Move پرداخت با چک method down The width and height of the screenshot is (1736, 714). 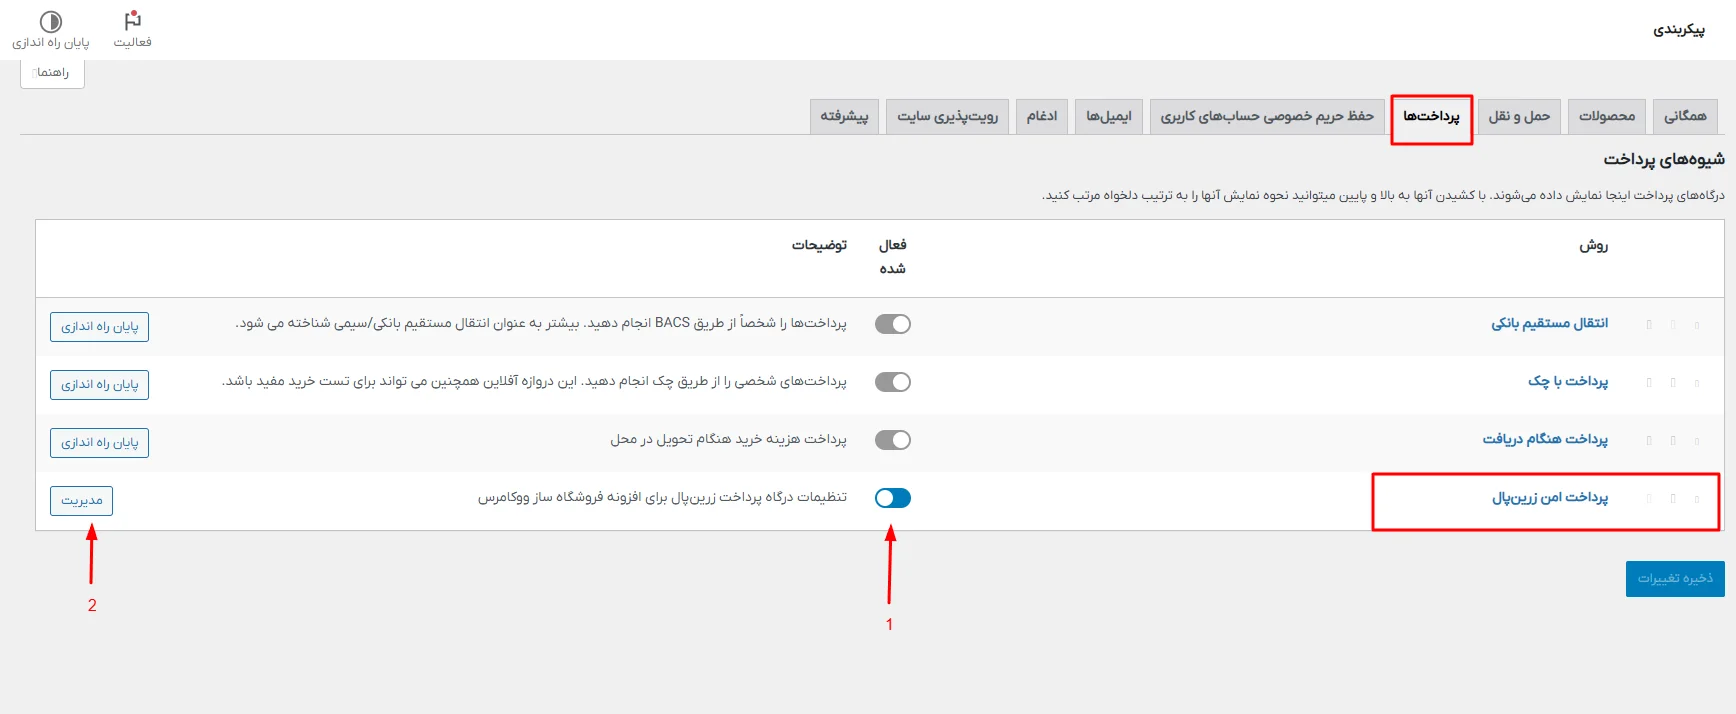point(1649,382)
